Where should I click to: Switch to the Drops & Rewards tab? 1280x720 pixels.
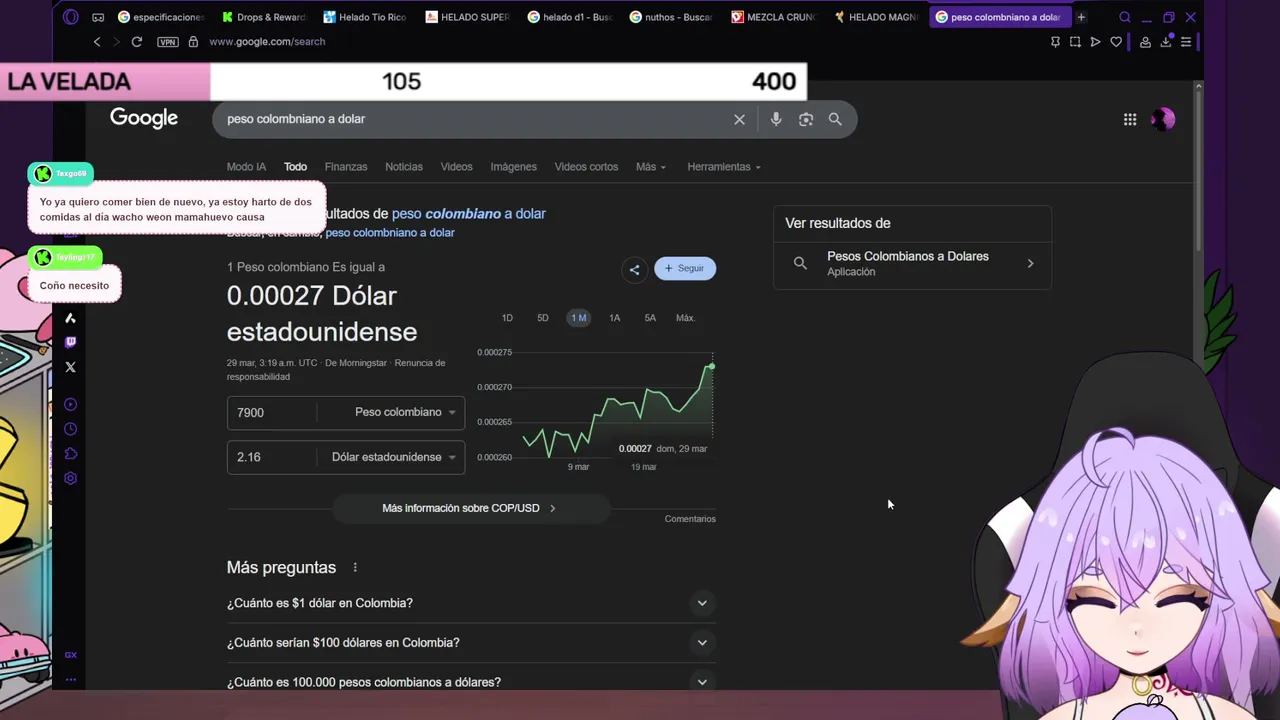[x=264, y=17]
